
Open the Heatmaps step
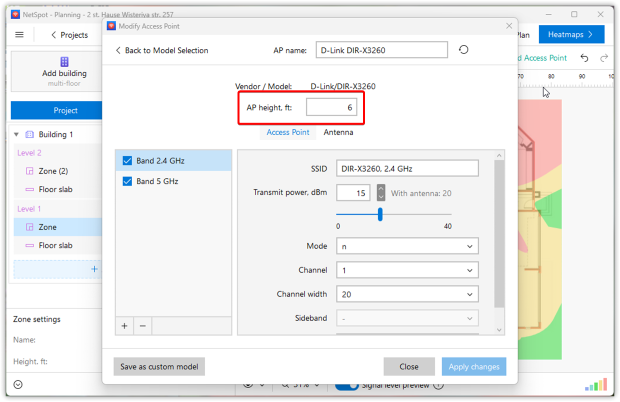tap(571, 34)
